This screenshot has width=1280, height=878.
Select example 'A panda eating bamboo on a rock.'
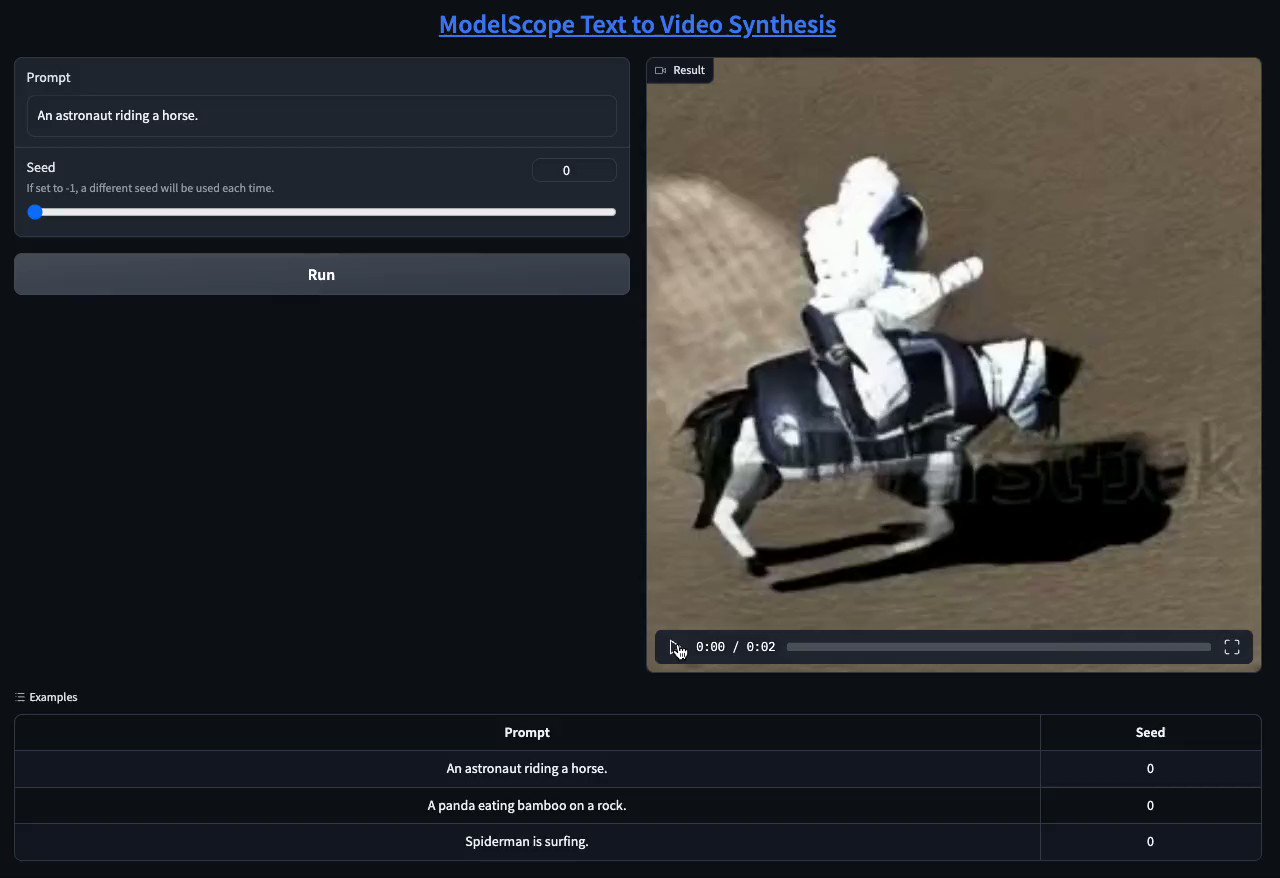pos(527,805)
